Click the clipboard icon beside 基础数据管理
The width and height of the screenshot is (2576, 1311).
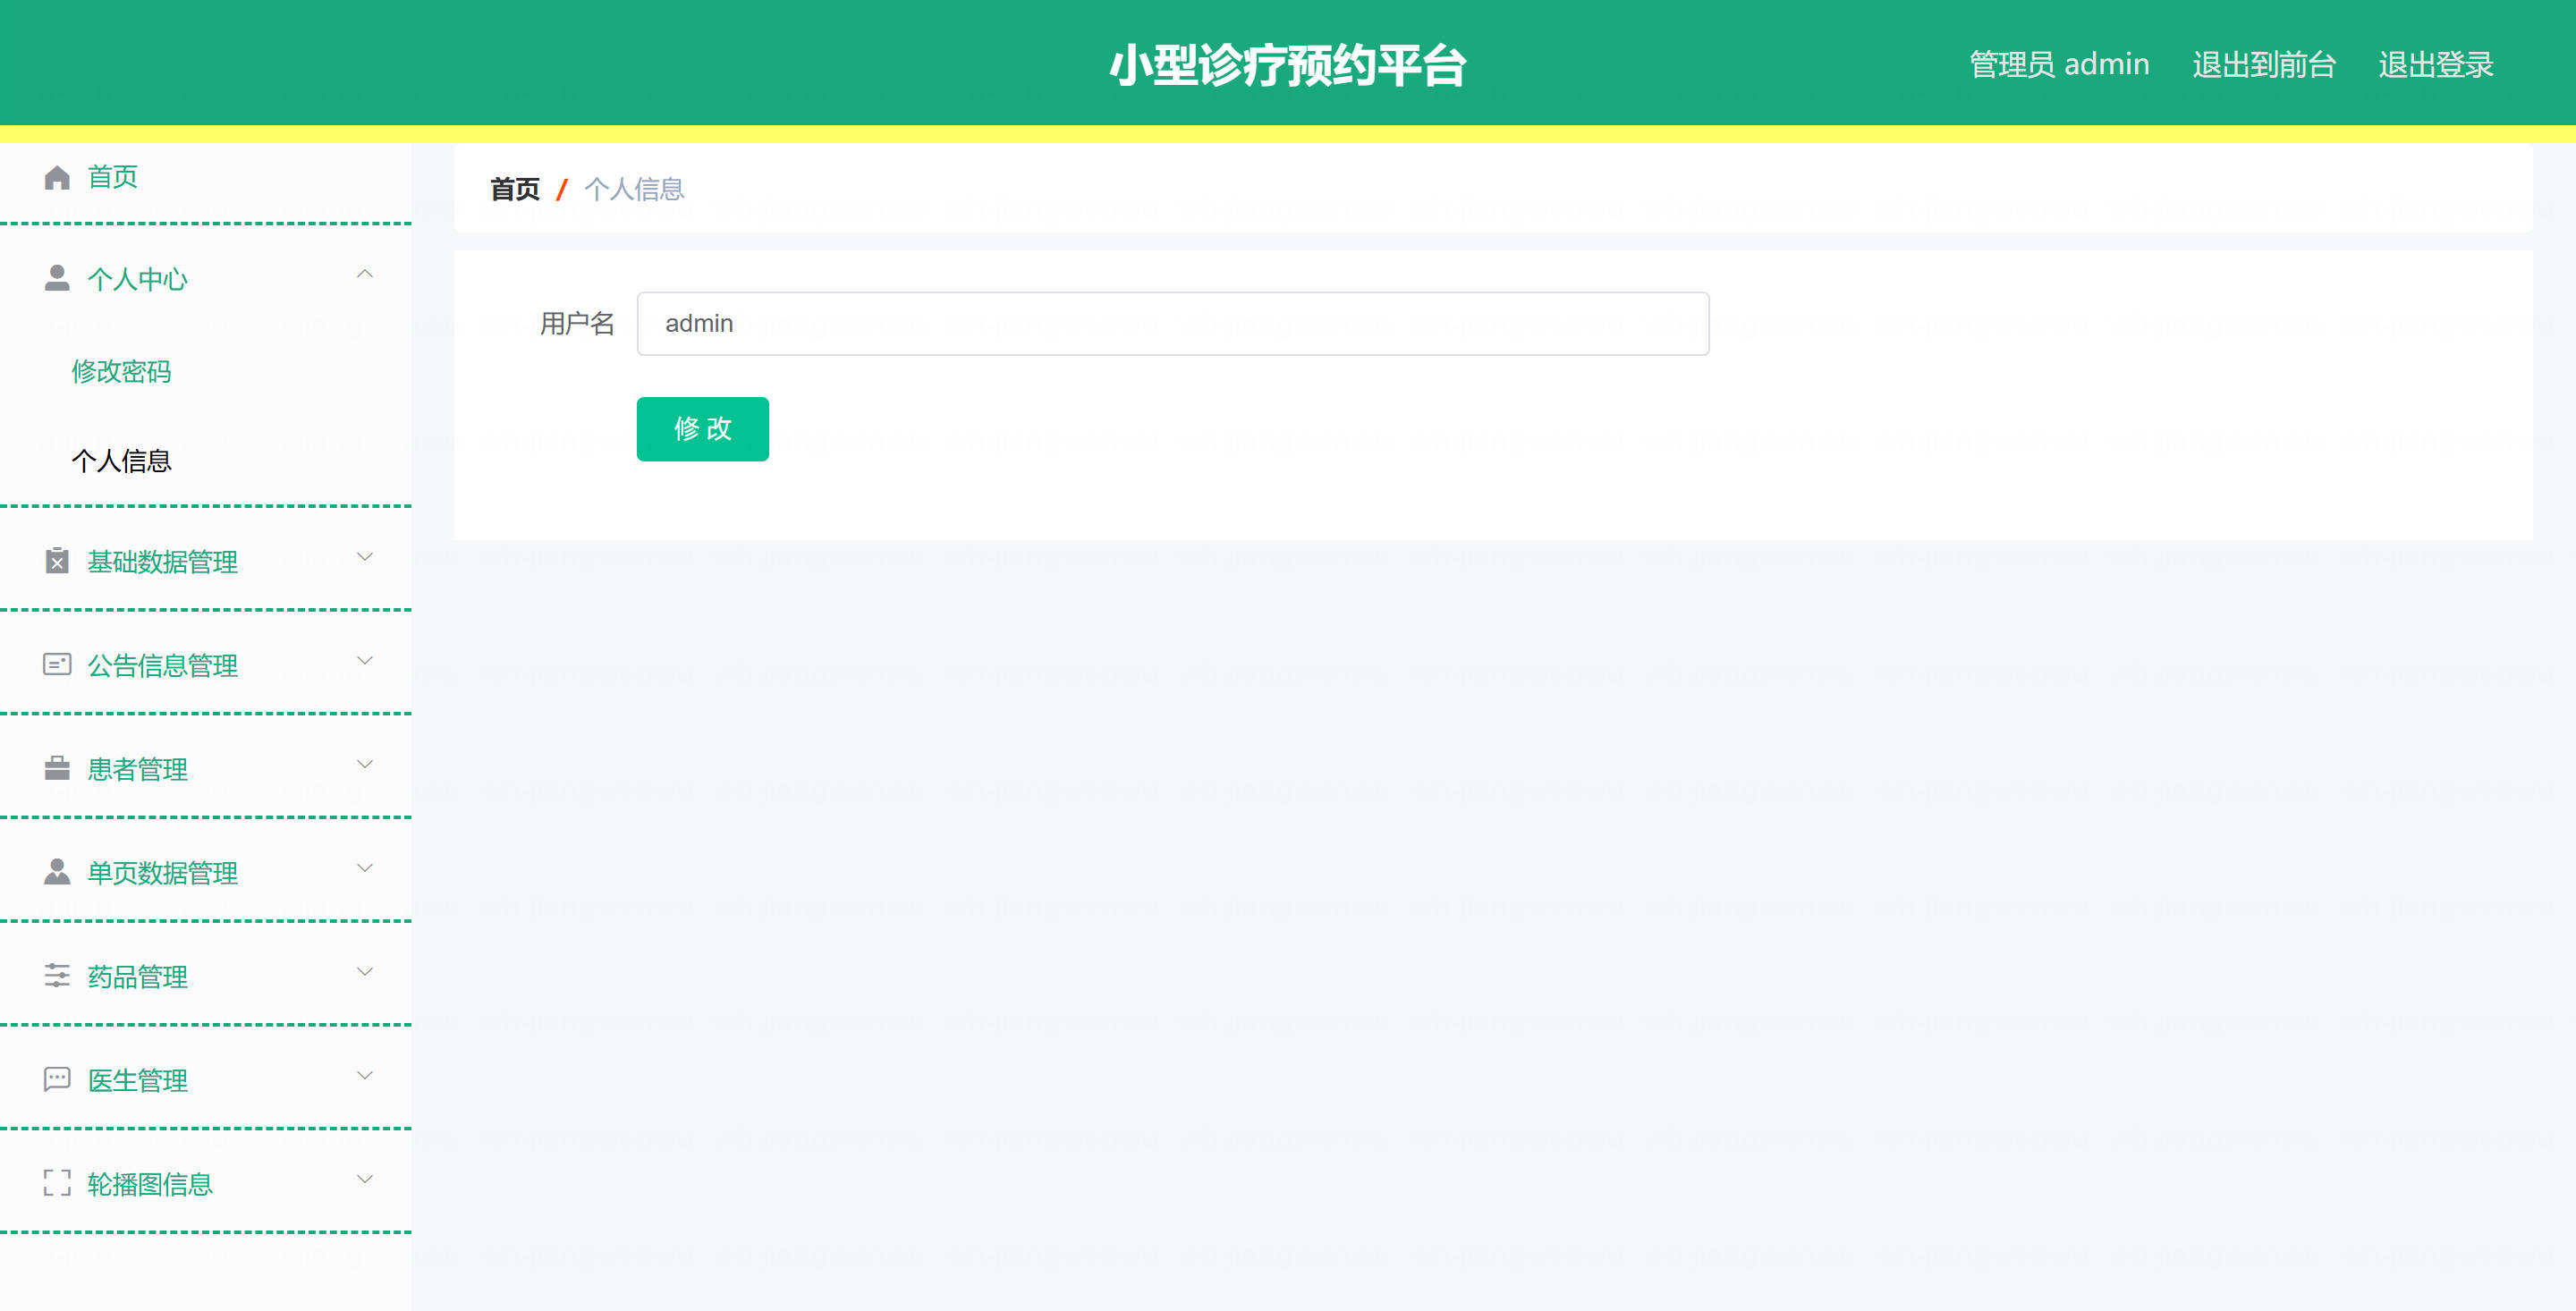point(57,561)
